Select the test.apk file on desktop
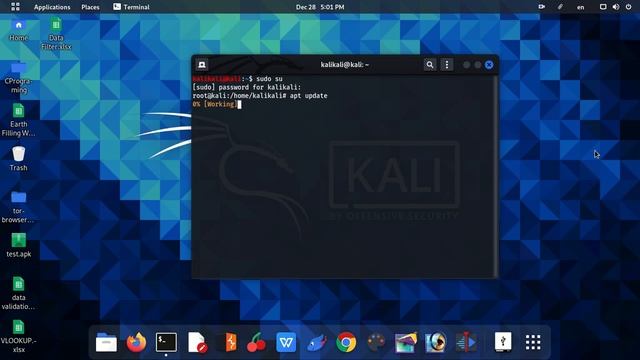Screen dimensions: 640x360 point(18,245)
